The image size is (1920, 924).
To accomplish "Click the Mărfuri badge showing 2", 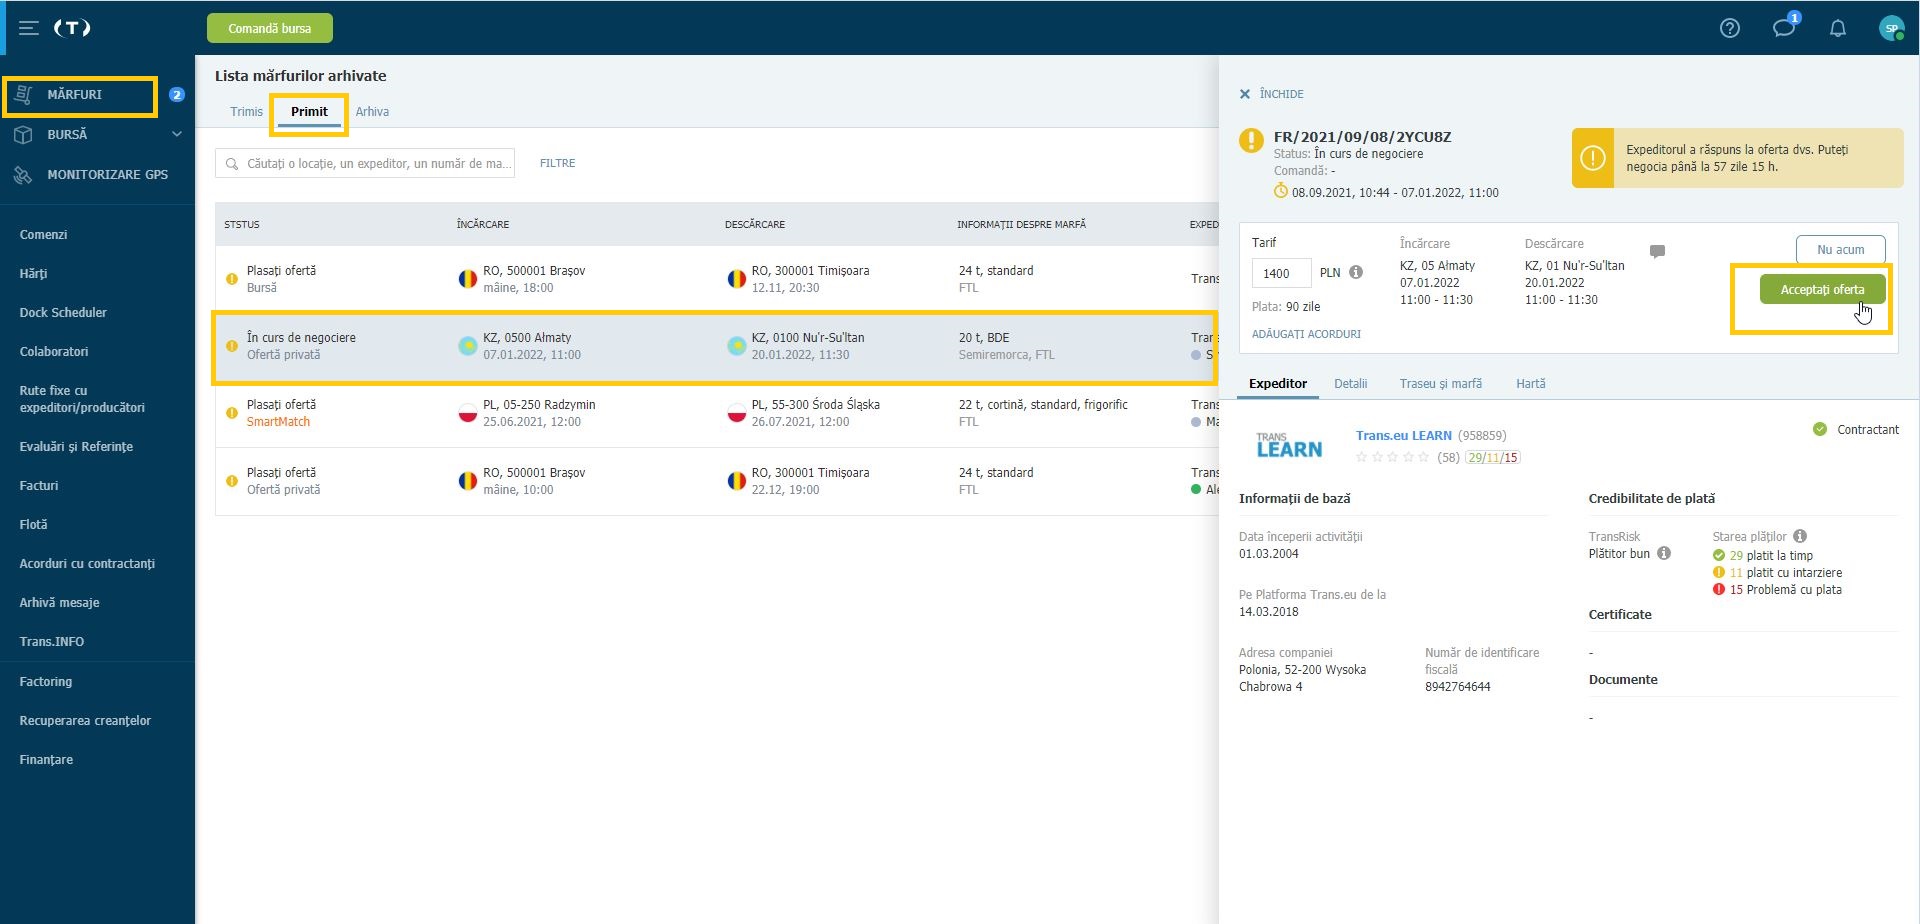I will [177, 95].
